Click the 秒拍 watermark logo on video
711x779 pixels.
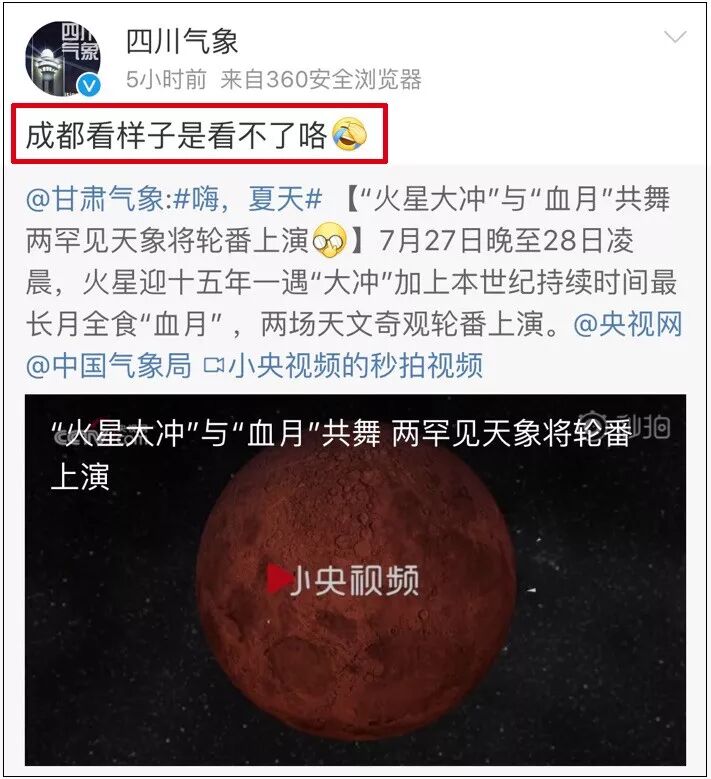coord(629,427)
